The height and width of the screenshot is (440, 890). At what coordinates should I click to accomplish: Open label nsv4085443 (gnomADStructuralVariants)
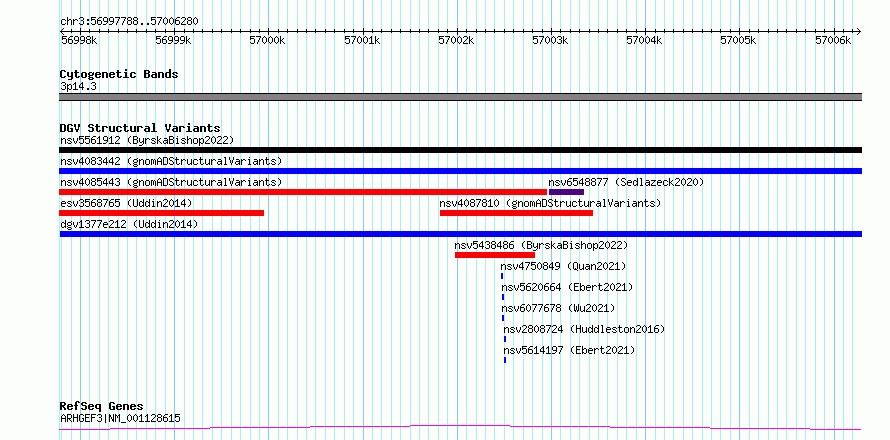pos(171,182)
